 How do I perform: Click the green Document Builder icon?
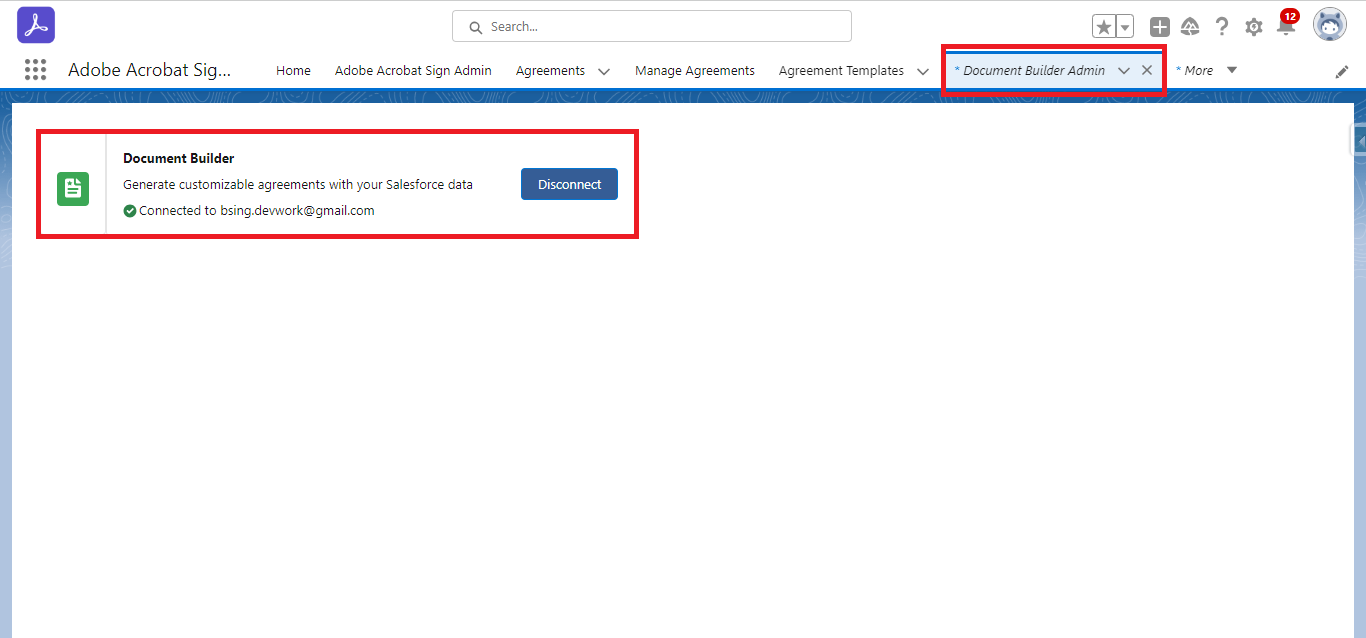pos(73,189)
